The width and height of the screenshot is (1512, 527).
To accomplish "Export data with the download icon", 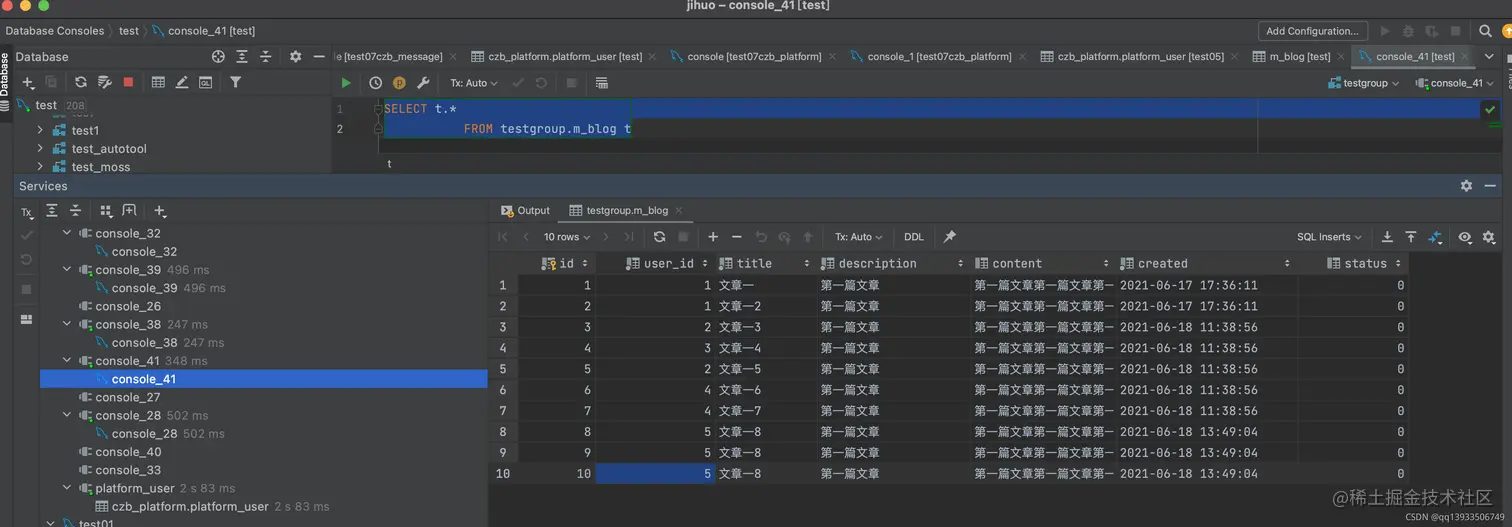I will coord(1387,237).
